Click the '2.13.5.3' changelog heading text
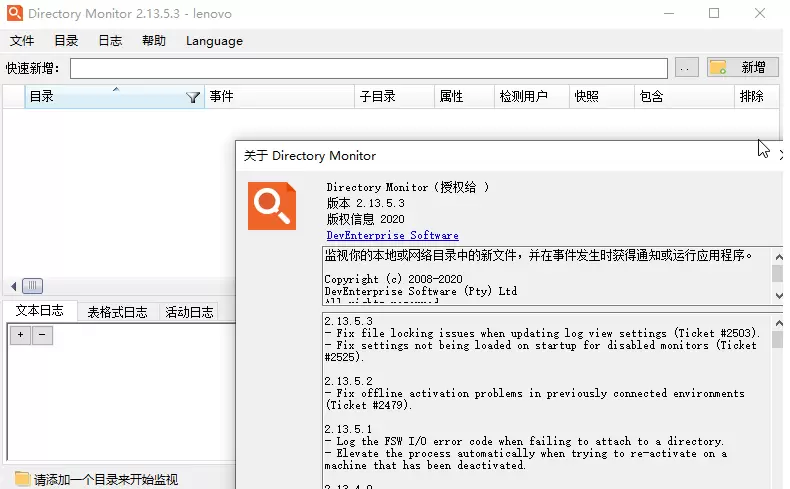 point(349,321)
